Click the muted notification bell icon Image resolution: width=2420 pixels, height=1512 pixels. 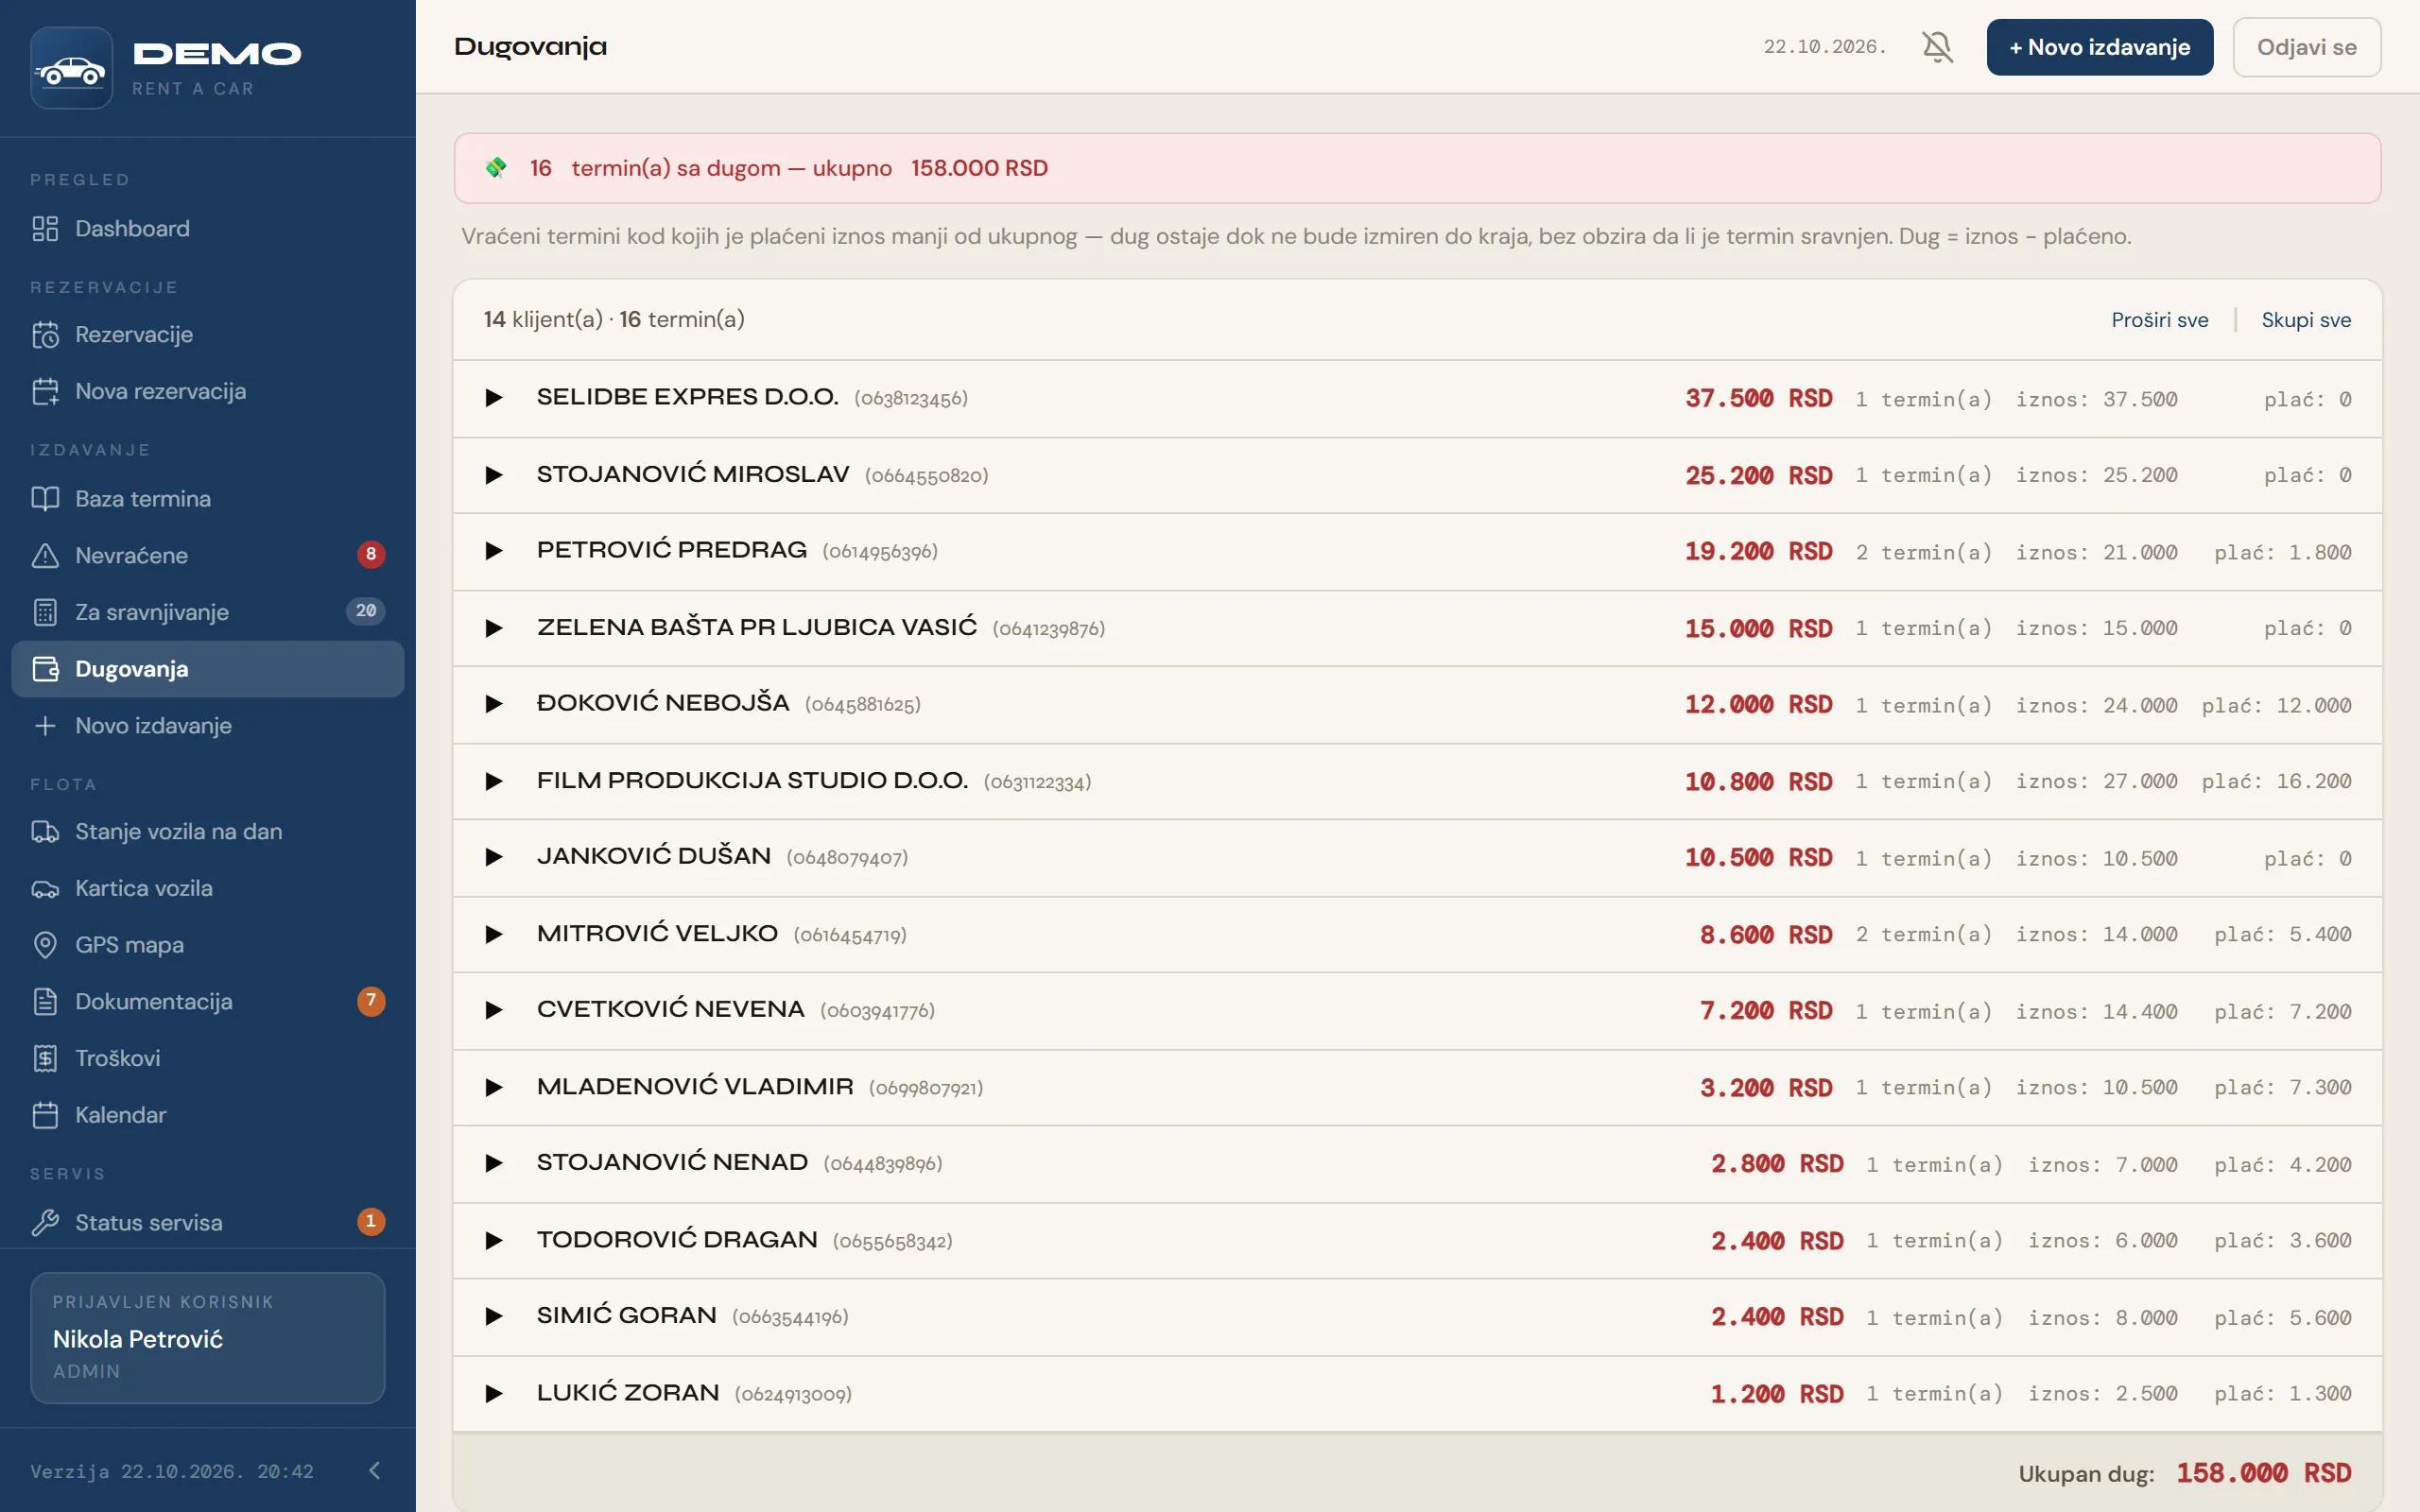click(1937, 47)
